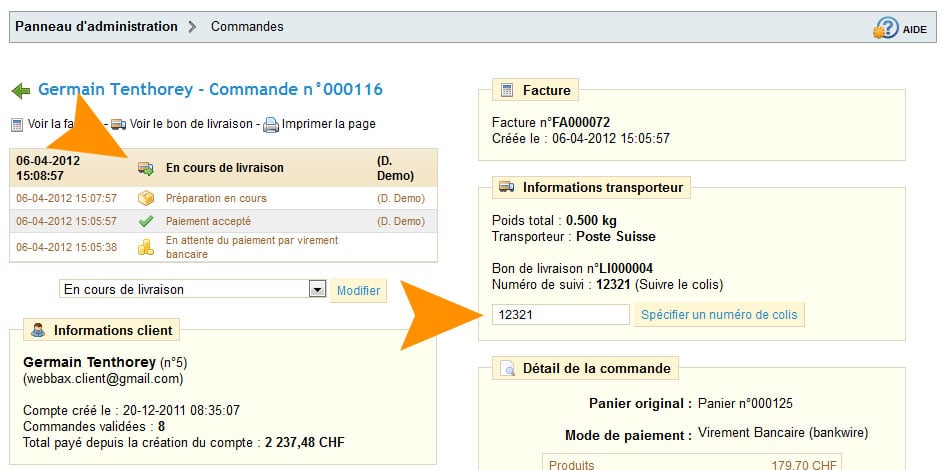Focus the tracking number field containing 12321
The width and height of the screenshot is (944, 470).
tap(560, 315)
